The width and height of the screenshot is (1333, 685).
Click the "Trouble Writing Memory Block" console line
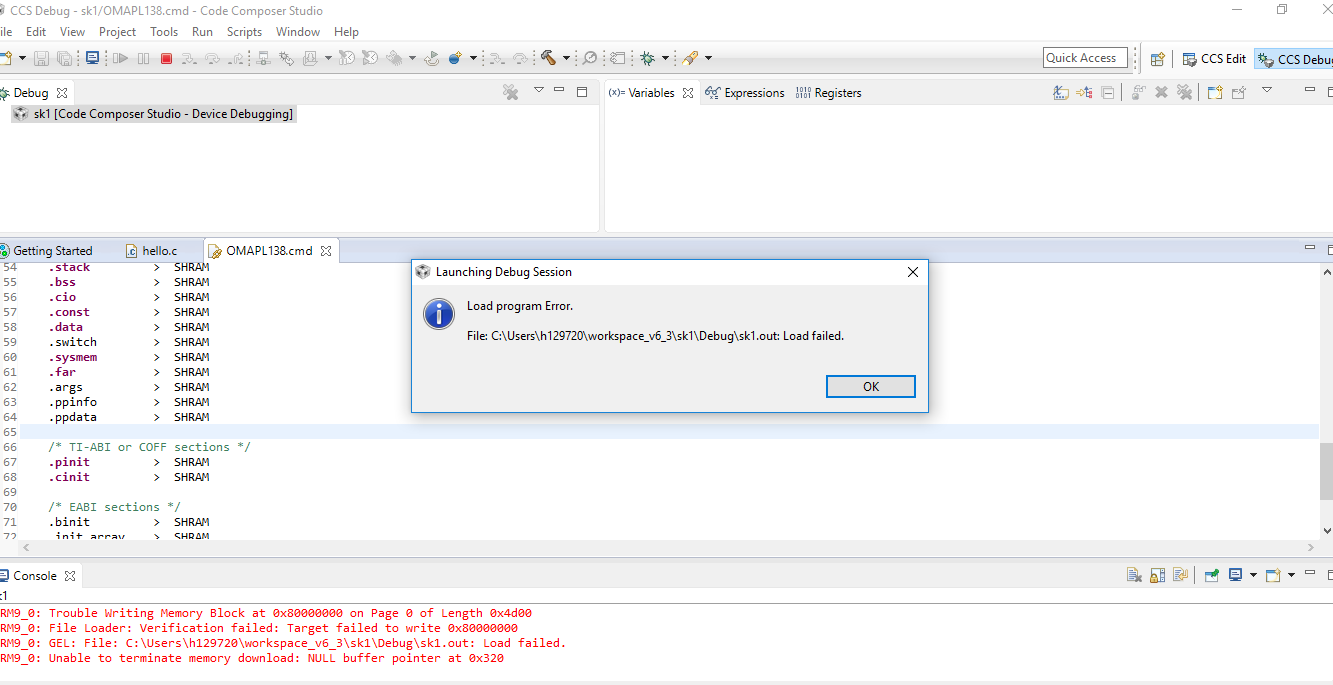pyautogui.click(x=266, y=613)
